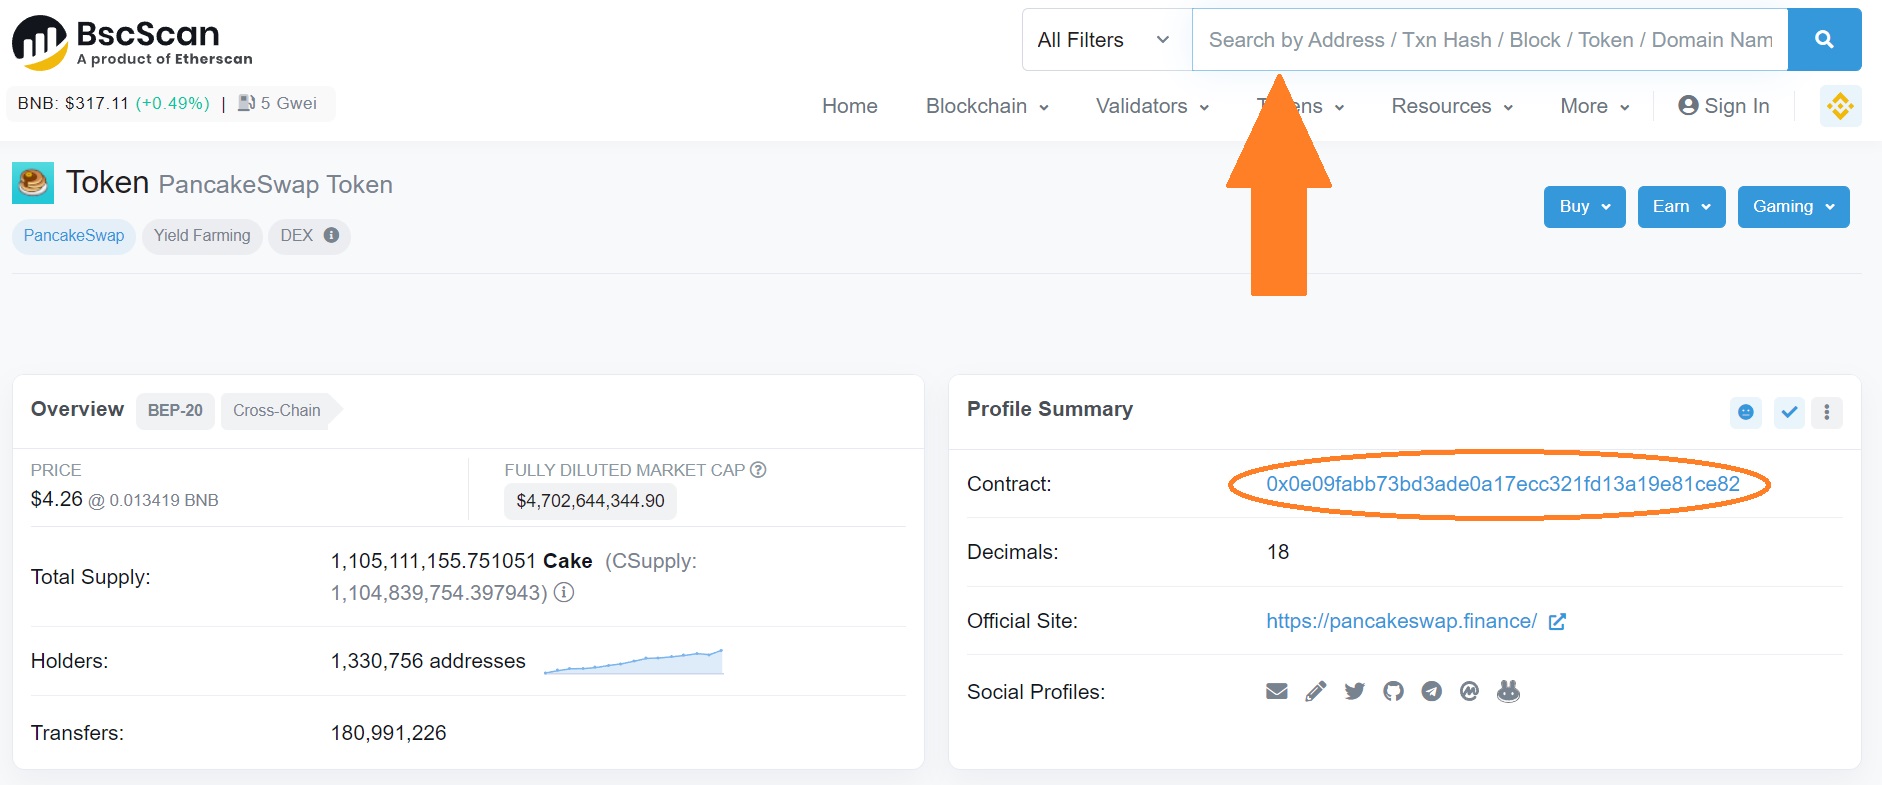Expand the Resources menu

click(1452, 106)
